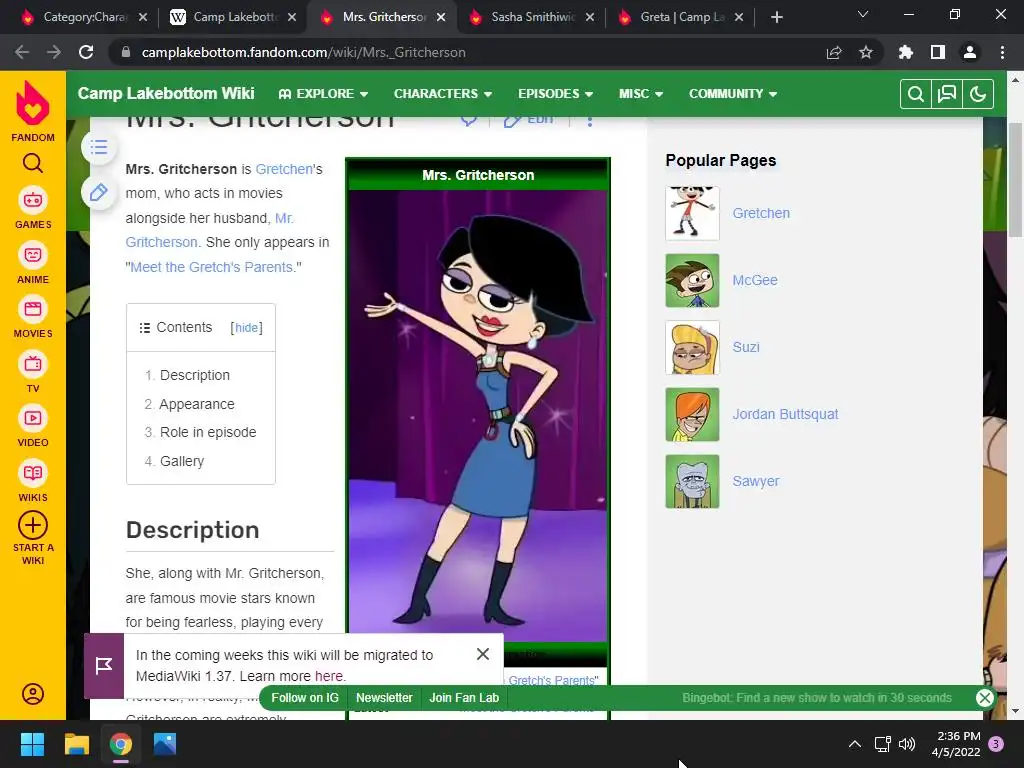Open Windows Start menu
This screenshot has height=768, width=1024.
pyautogui.click(x=32, y=744)
